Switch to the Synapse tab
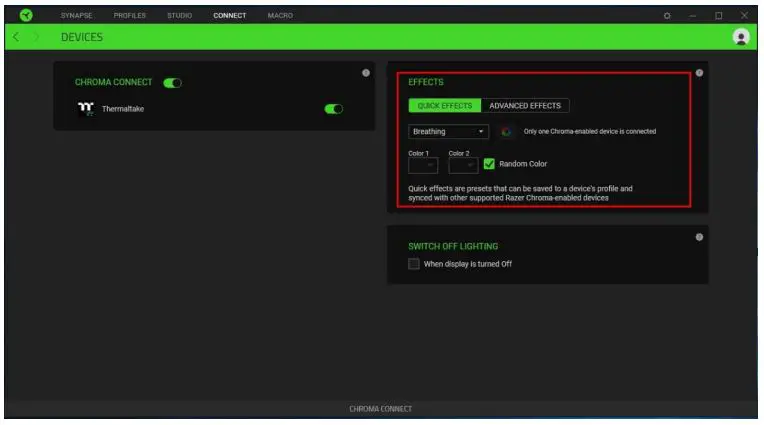The width and height of the screenshot is (764, 425). pos(76,16)
